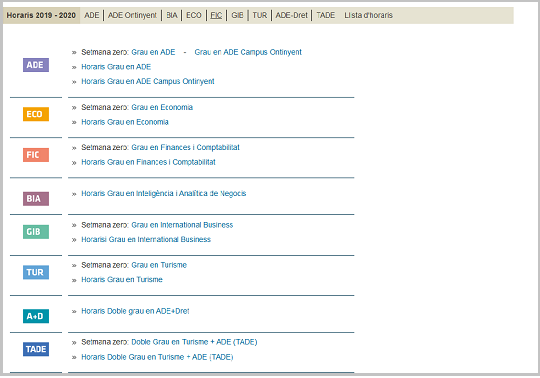
Task: Click the teal A+D degree badge
Action: point(36,316)
